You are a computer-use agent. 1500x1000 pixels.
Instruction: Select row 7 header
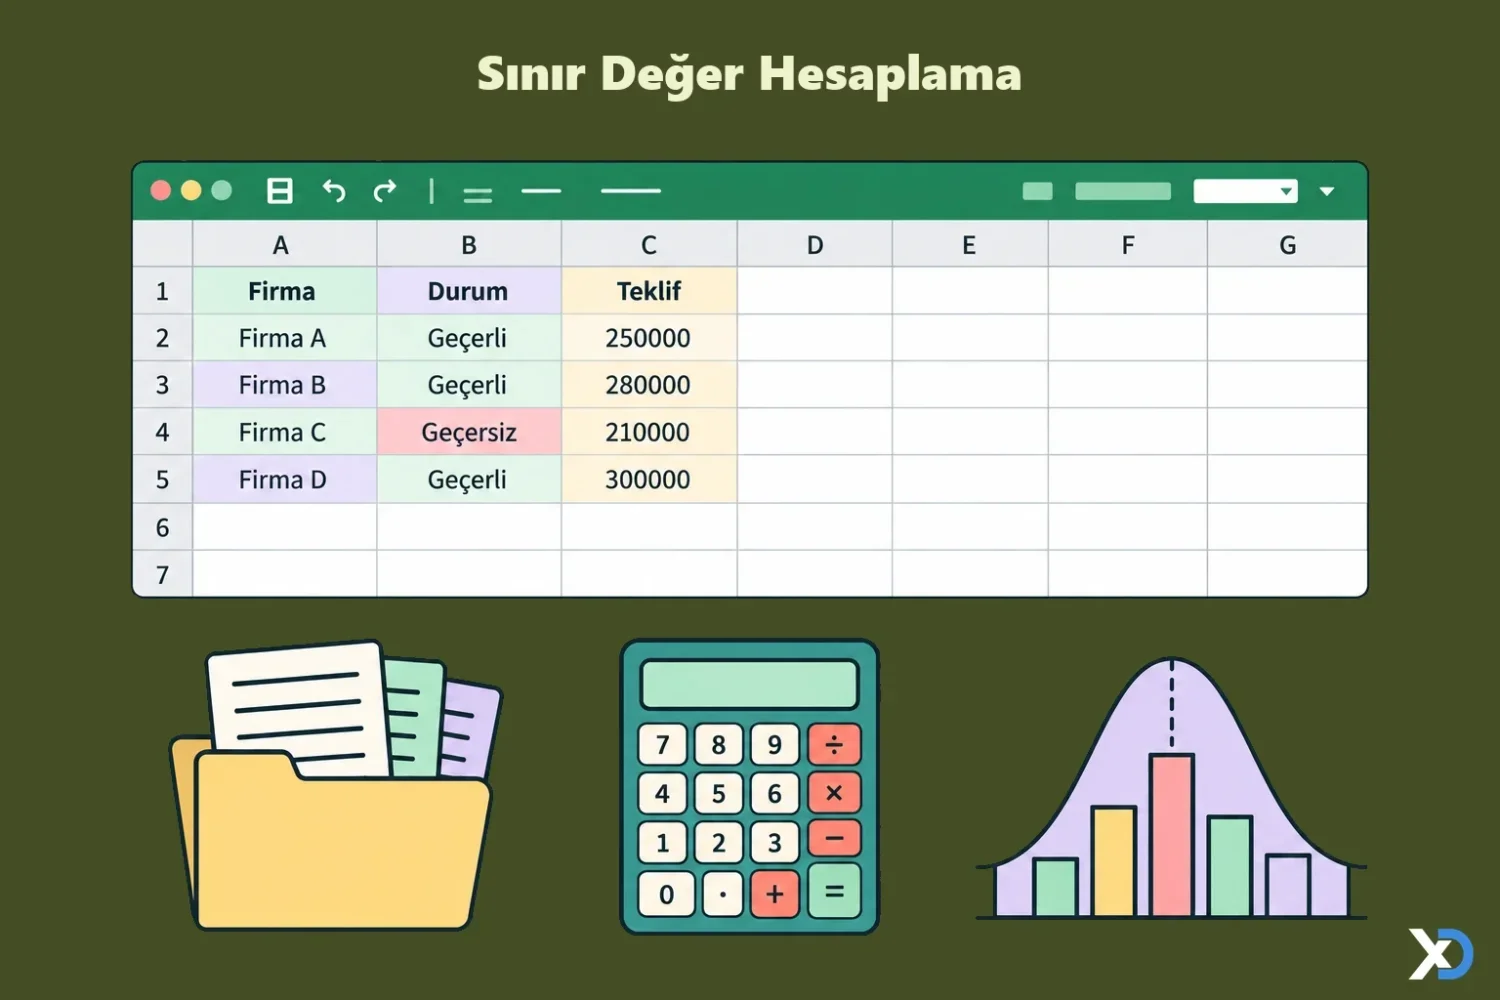(162, 574)
